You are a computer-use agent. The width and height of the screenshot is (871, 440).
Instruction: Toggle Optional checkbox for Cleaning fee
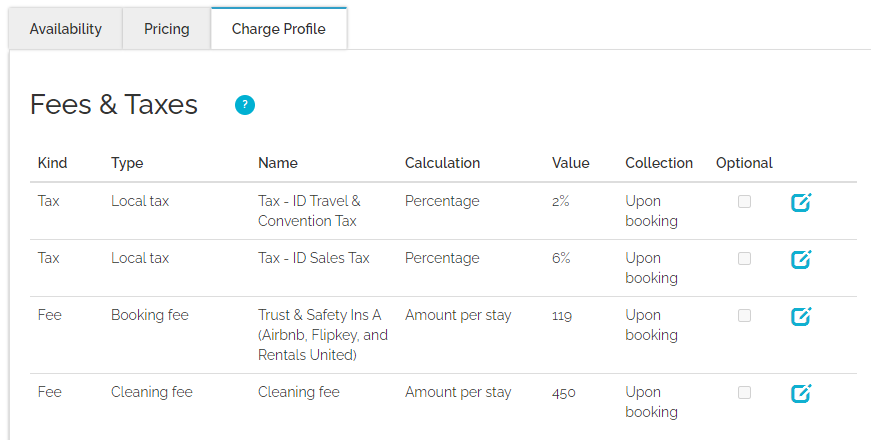(x=744, y=392)
